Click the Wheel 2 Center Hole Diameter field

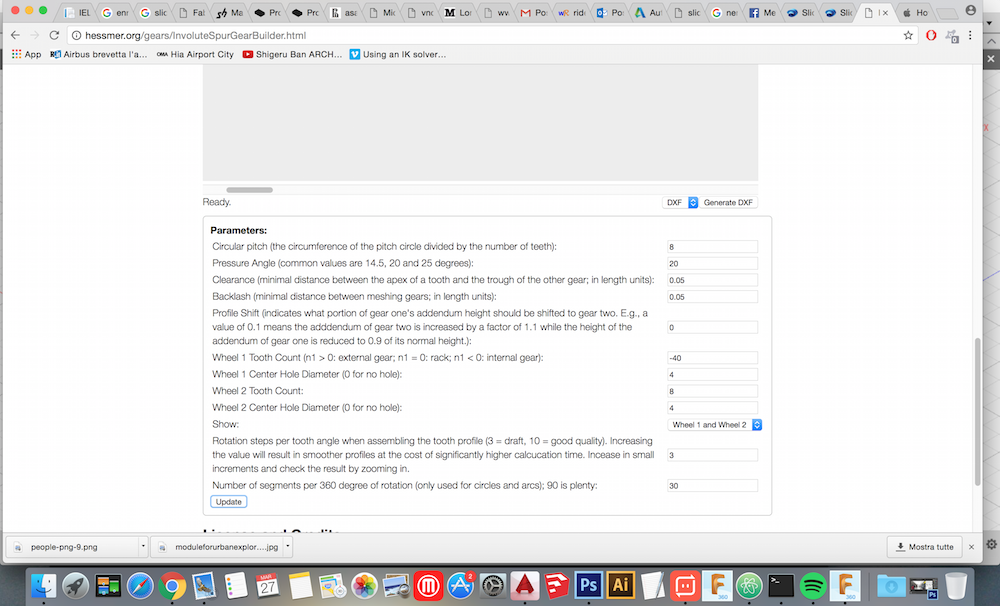tap(712, 408)
